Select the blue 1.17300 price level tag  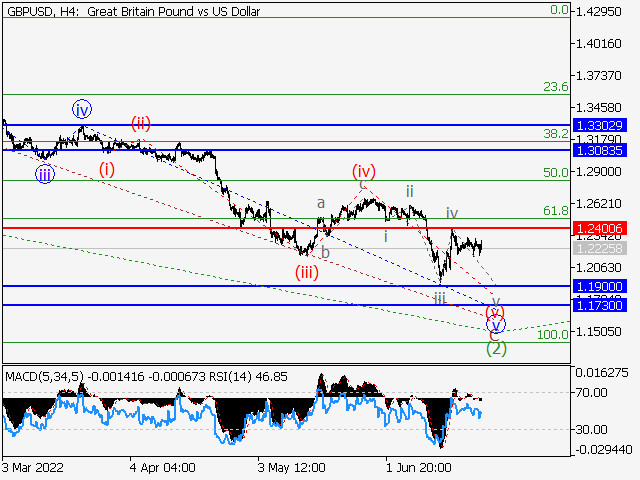[x=600, y=305]
